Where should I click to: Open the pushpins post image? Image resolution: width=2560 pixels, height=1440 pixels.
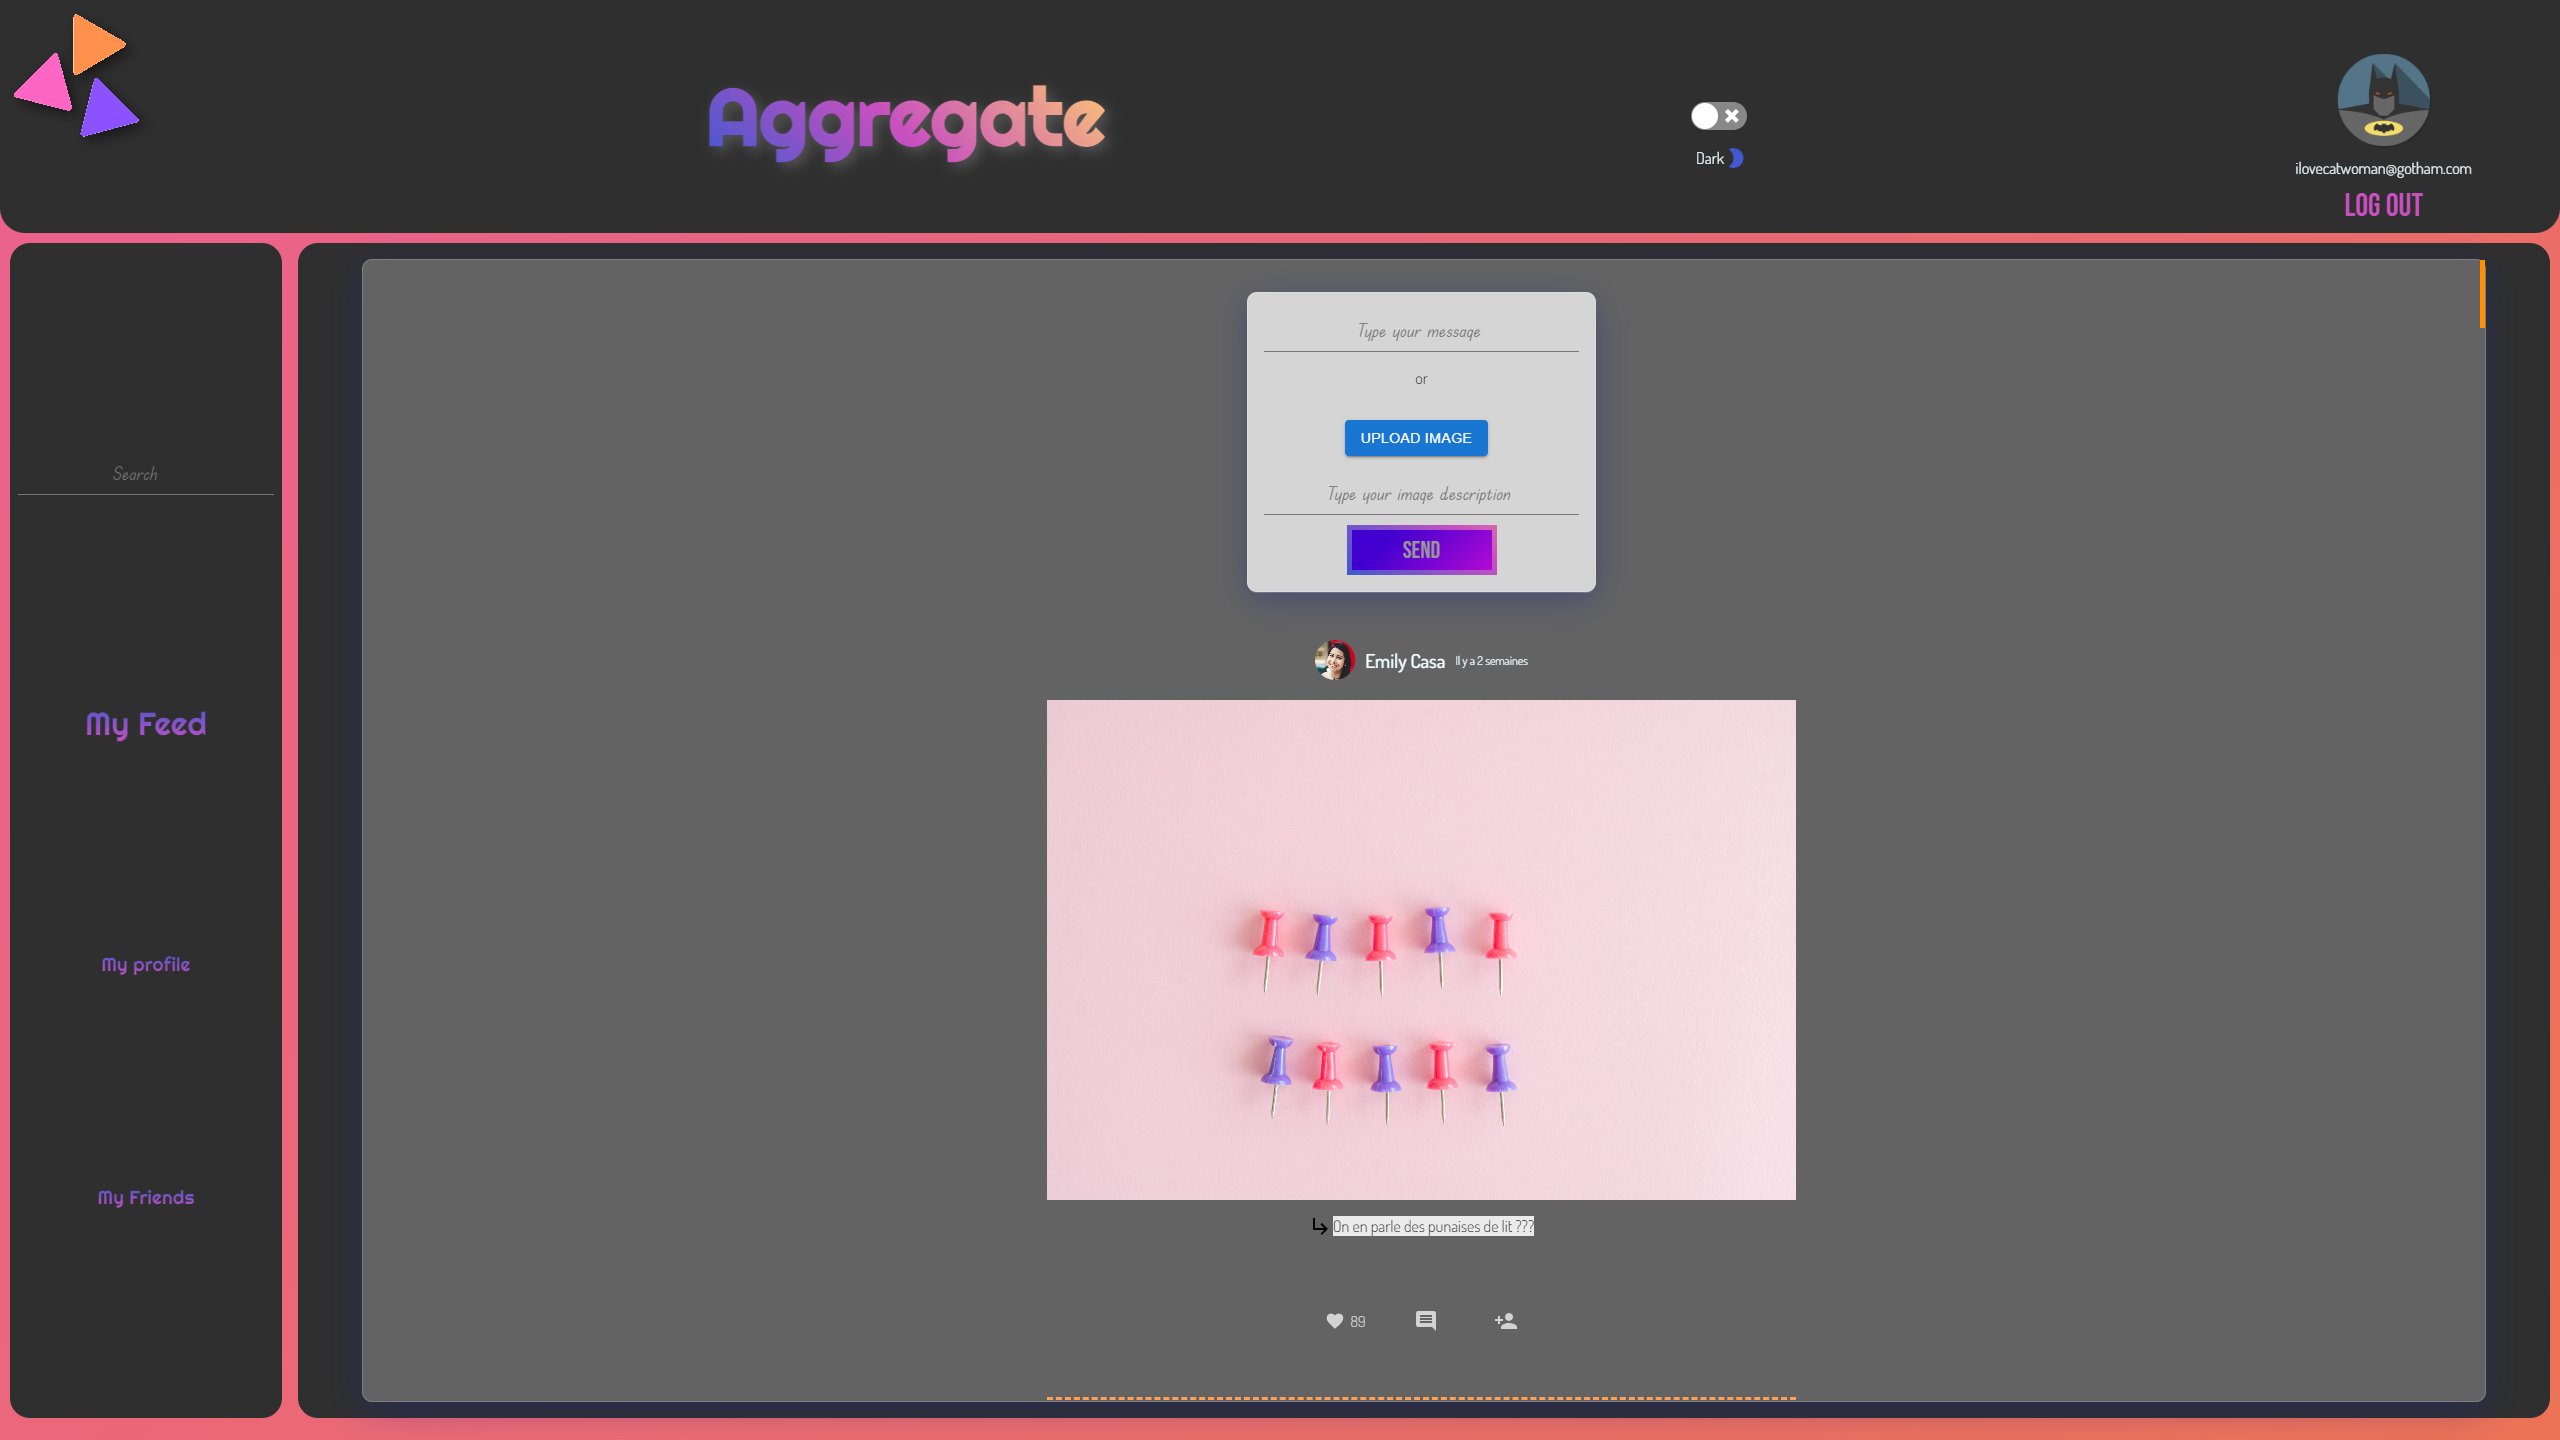(x=1421, y=950)
